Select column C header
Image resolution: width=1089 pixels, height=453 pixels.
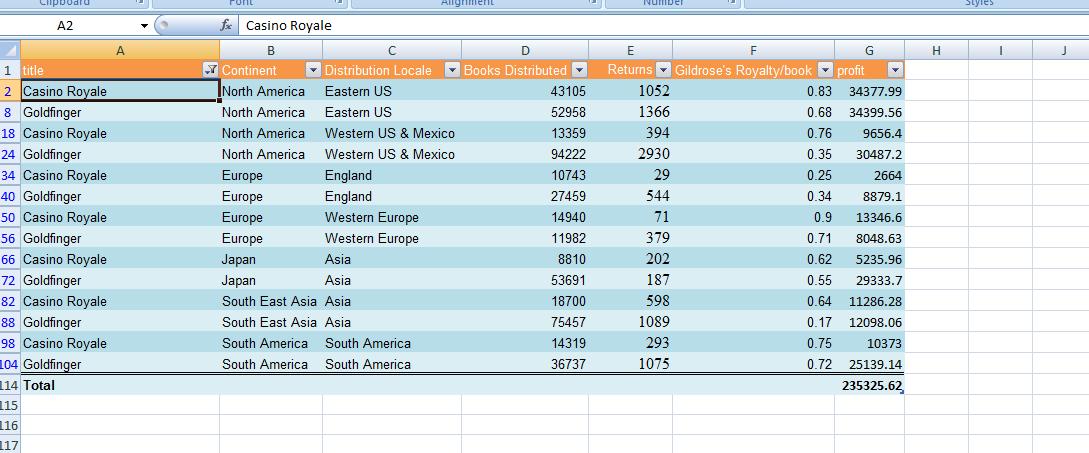392,50
